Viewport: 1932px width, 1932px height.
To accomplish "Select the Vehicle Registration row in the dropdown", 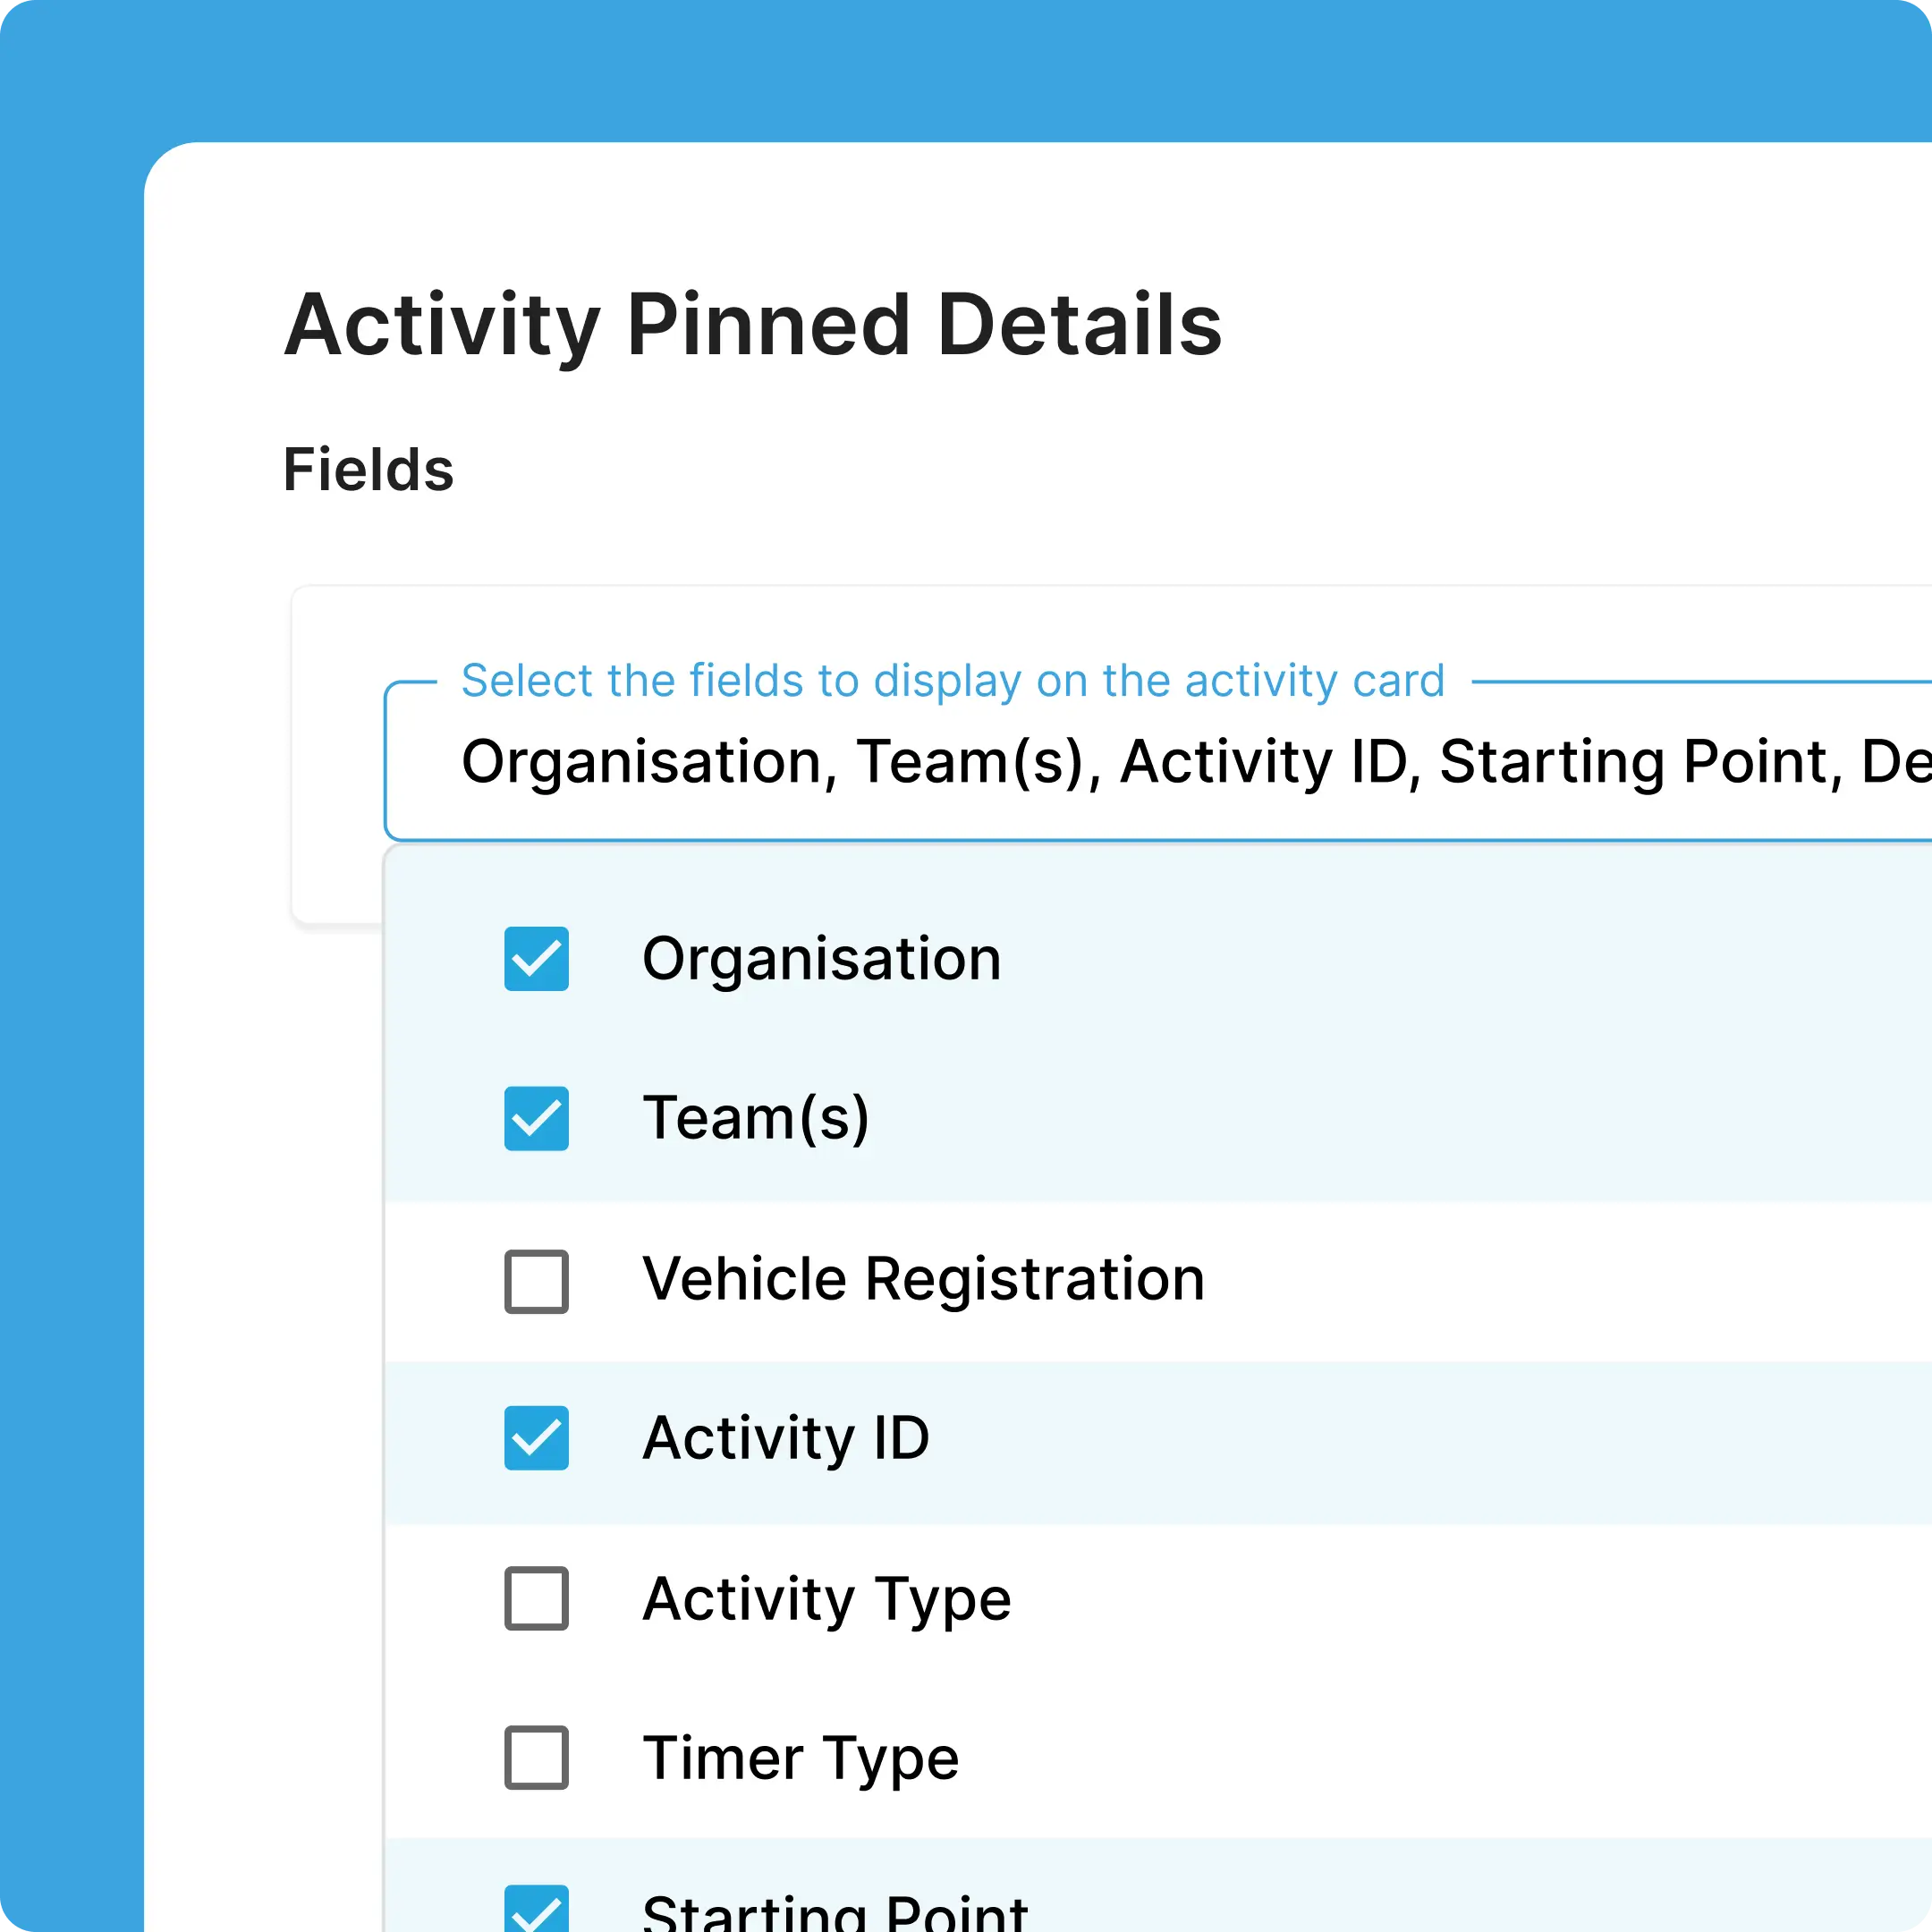I will click(x=923, y=1280).
